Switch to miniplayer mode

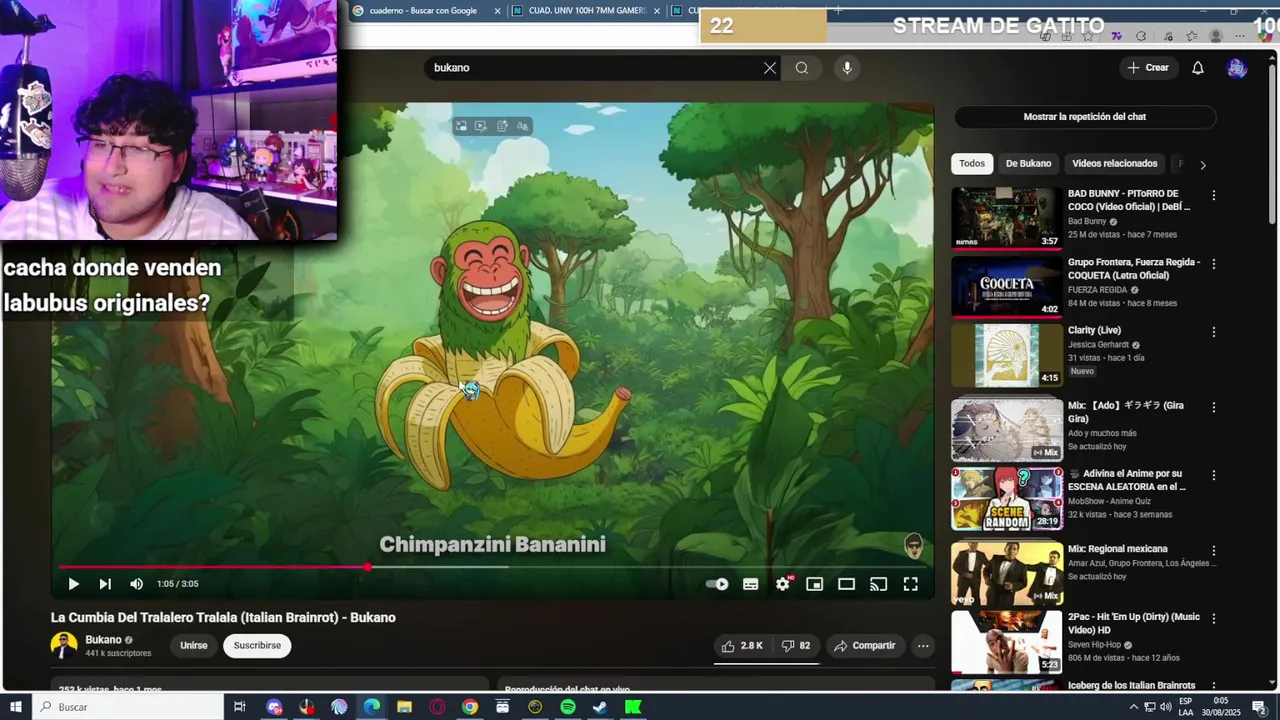tap(815, 584)
